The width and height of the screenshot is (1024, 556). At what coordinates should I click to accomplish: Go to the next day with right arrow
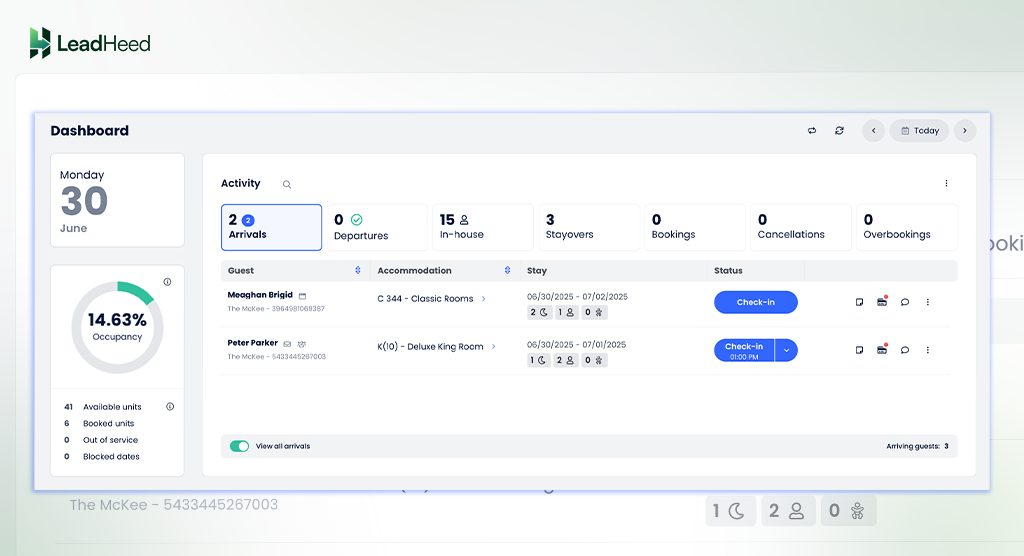click(x=965, y=131)
